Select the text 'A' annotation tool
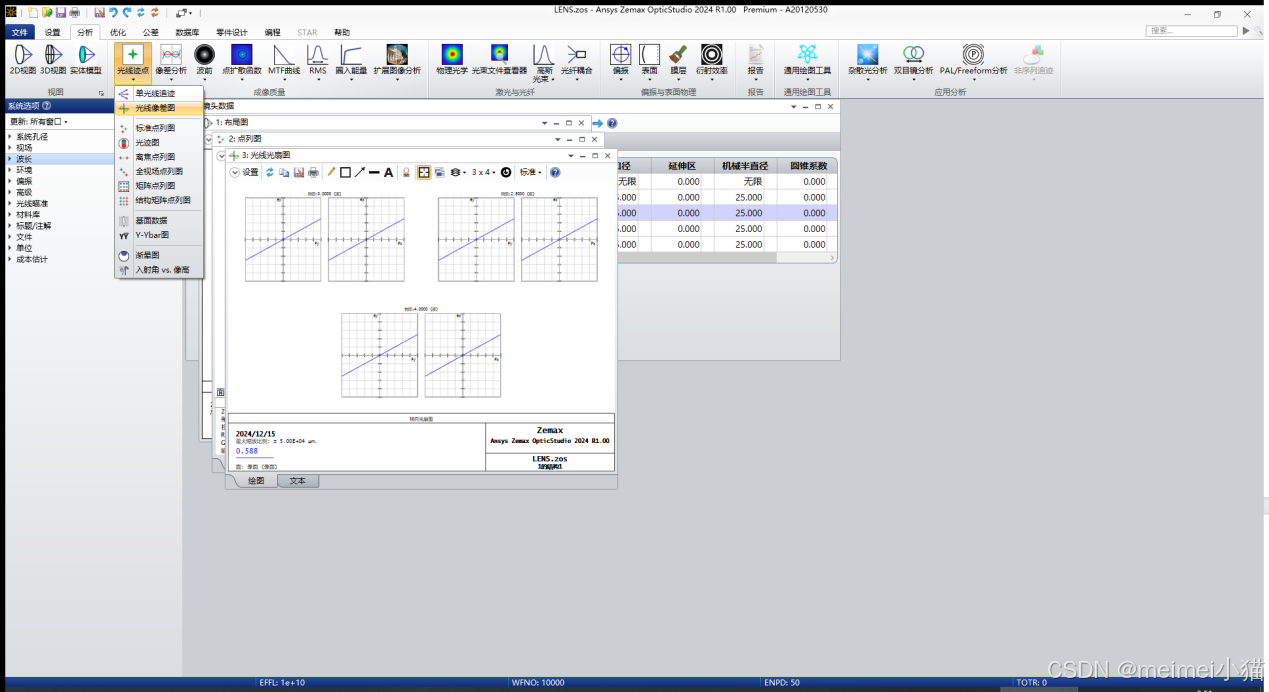1269x692 pixels. (x=389, y=172)
